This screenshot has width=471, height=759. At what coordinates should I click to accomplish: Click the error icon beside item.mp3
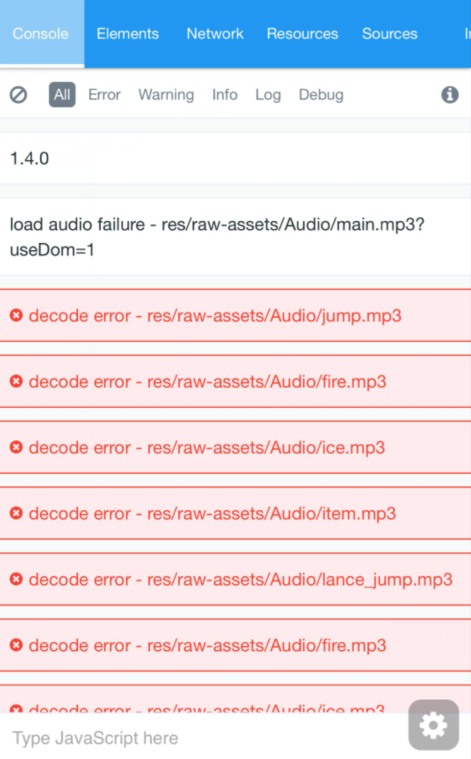click(16, 513)
